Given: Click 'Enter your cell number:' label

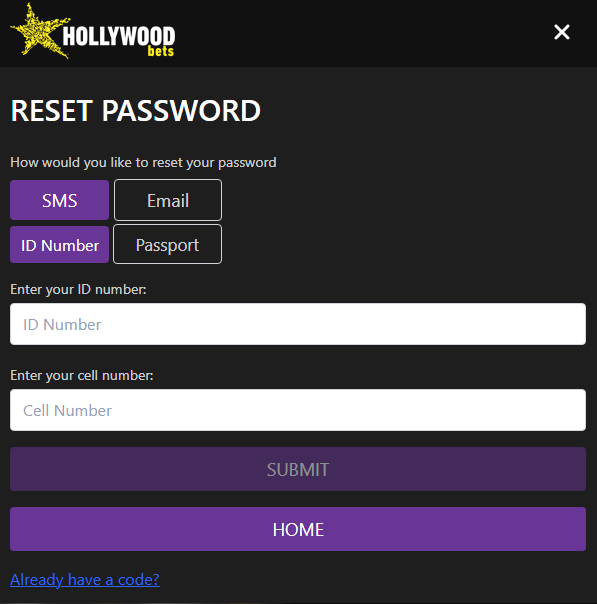Looking at the screenshot, I should point(82,375).
